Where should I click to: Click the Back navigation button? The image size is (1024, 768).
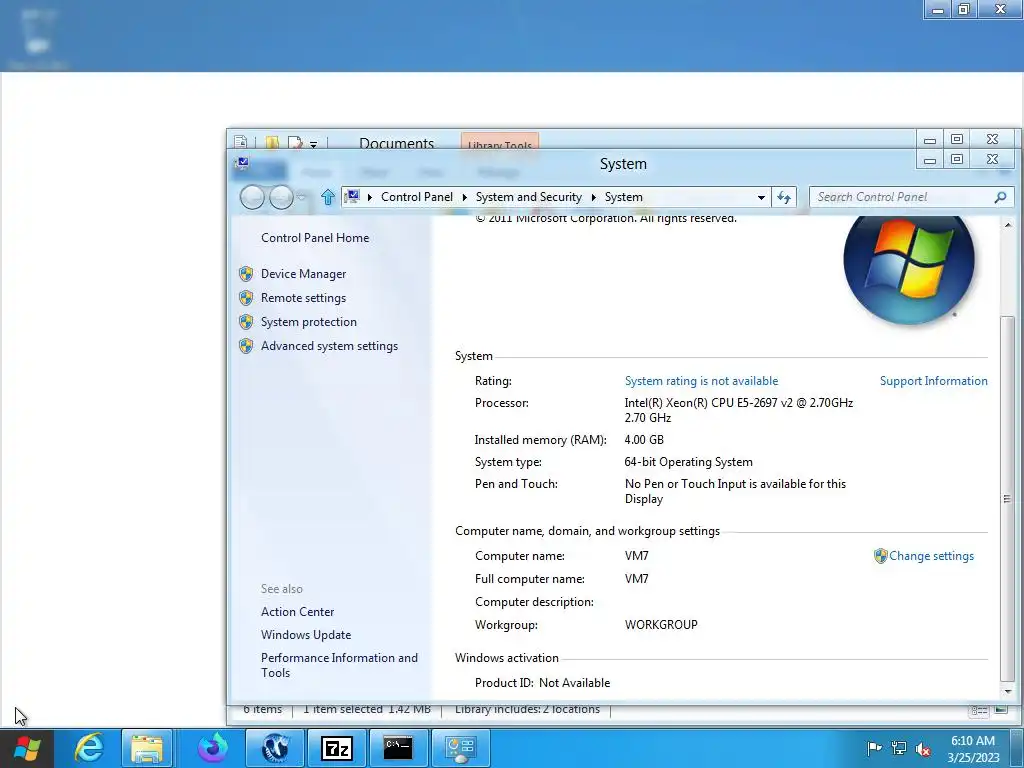252,197
